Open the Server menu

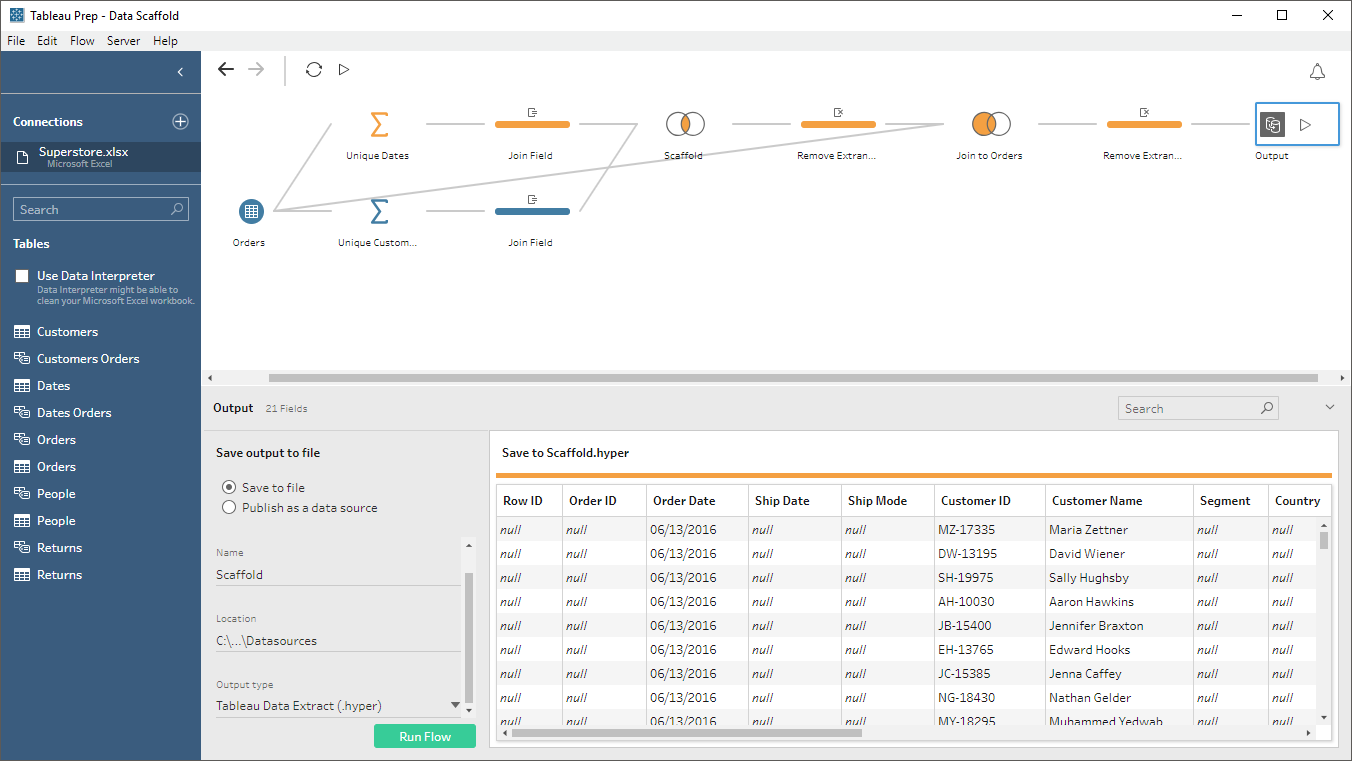tap(124, 41)
